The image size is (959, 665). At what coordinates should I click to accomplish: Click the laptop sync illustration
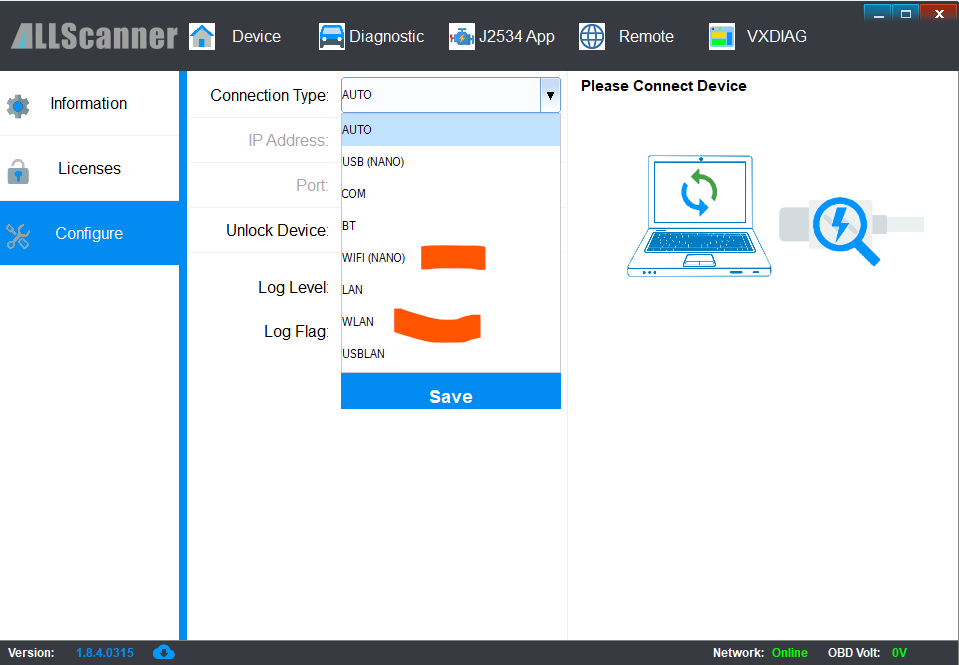click(x=699, y=216)
